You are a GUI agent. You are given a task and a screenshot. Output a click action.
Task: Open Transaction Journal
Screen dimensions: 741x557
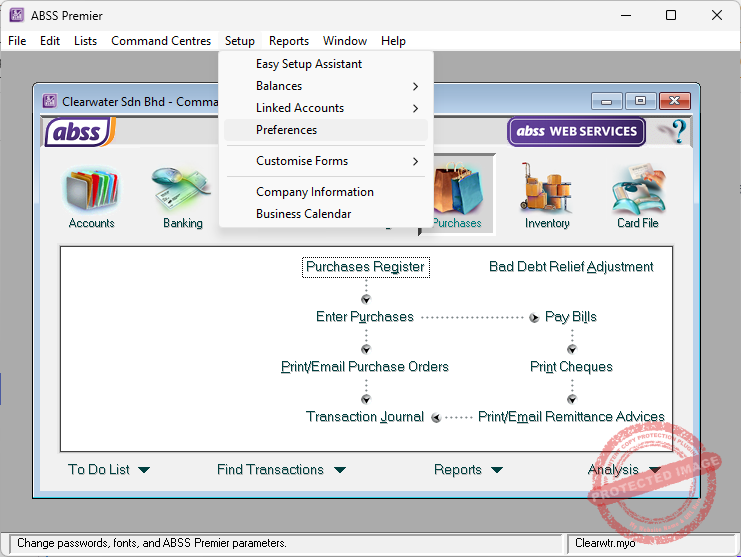pyautogui.click(x=364, y=417)
